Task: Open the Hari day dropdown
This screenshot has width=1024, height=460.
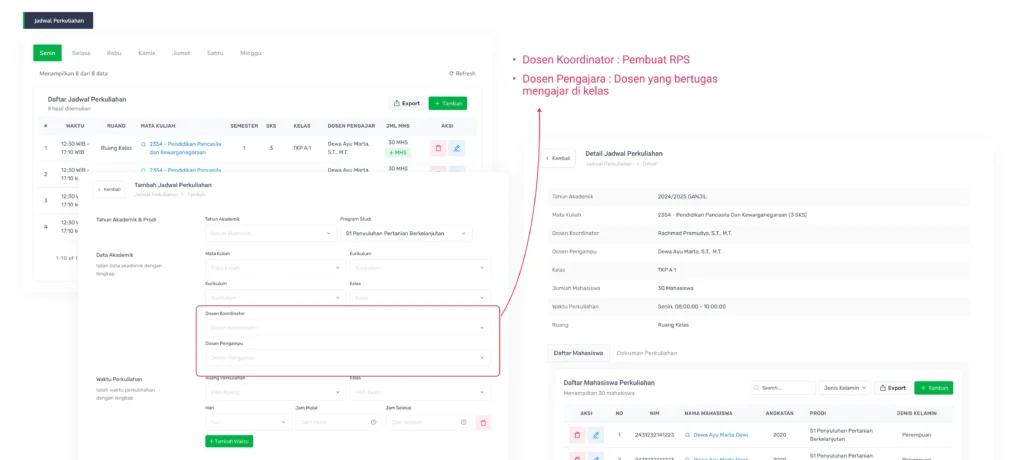Action: 249,423
